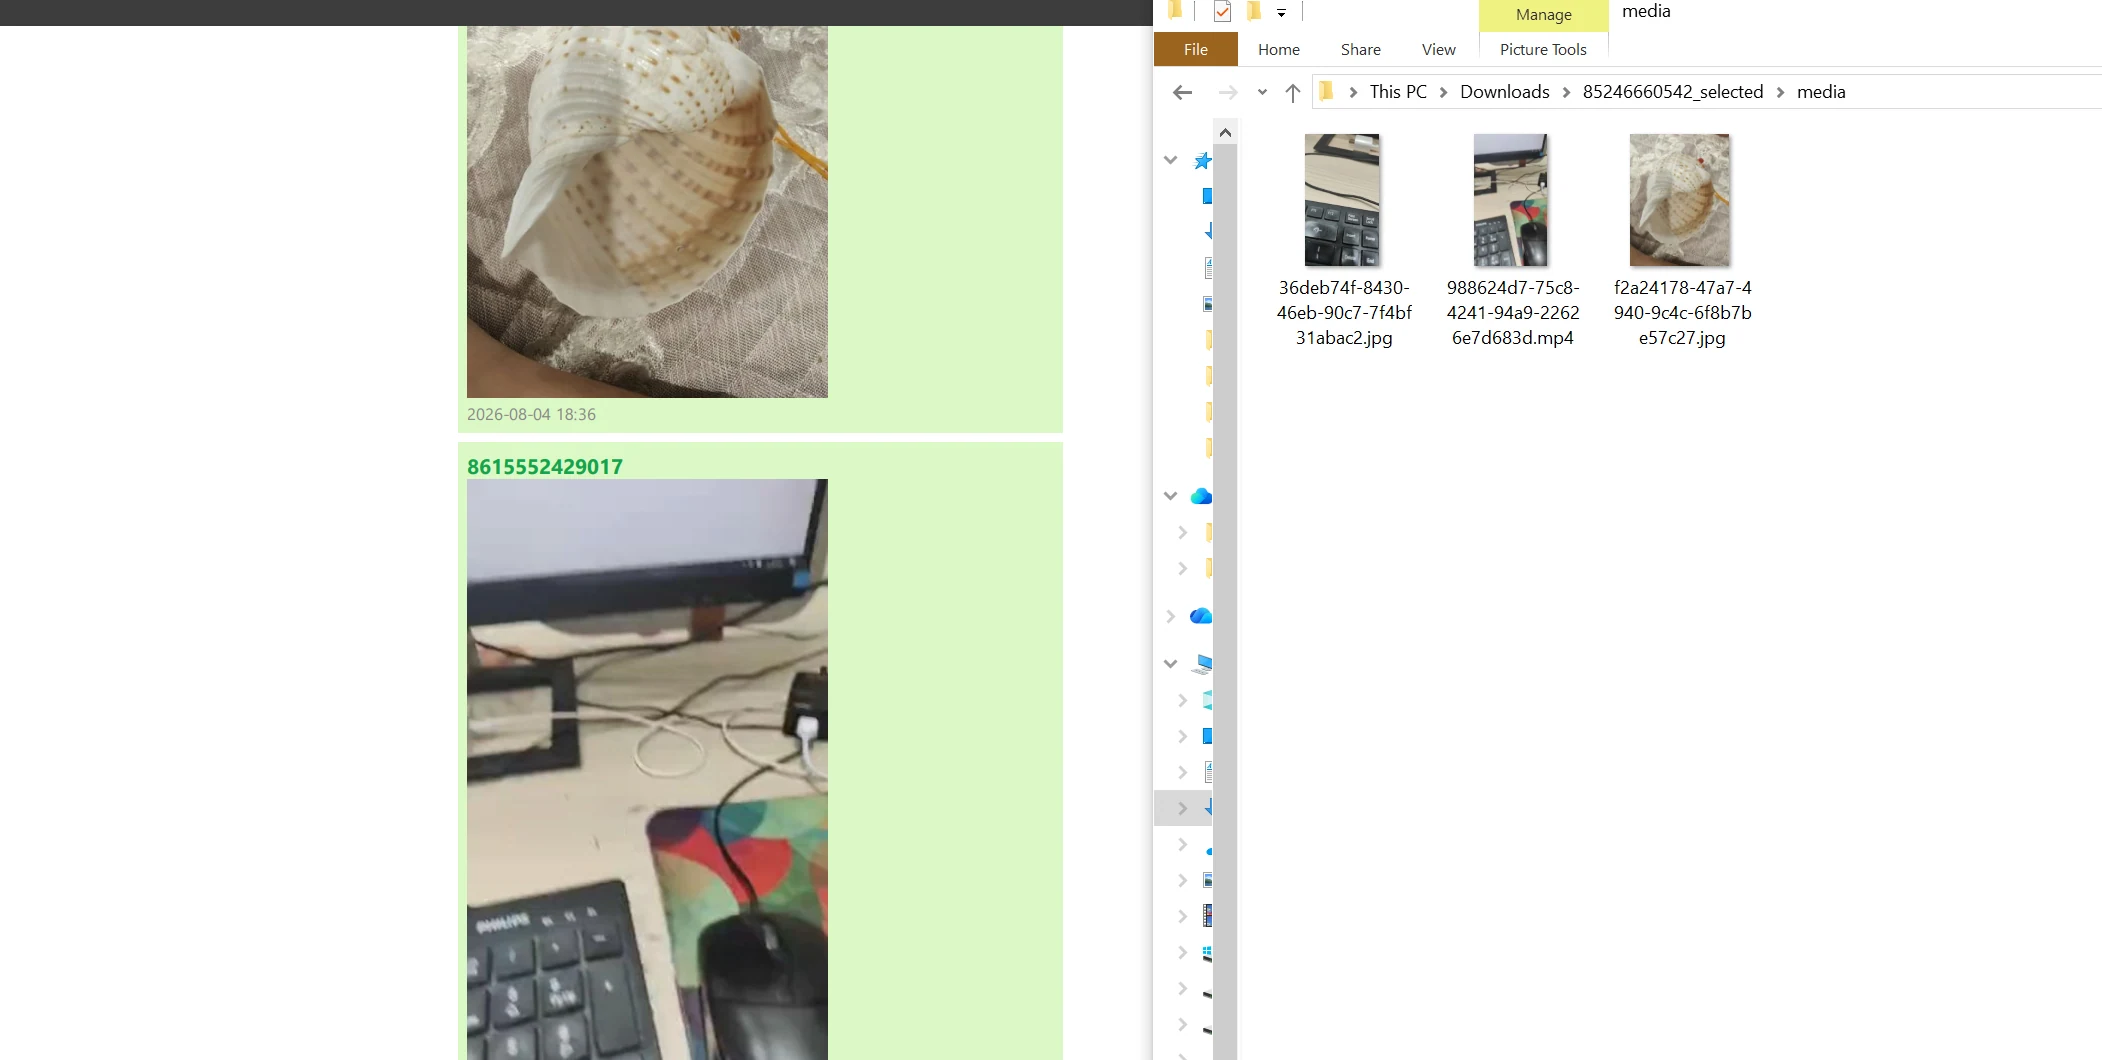The height and width of the screenshot is (1060, 2102).
Task: Click the media breadcrumb segment
Action: [x=1821, y=92]
